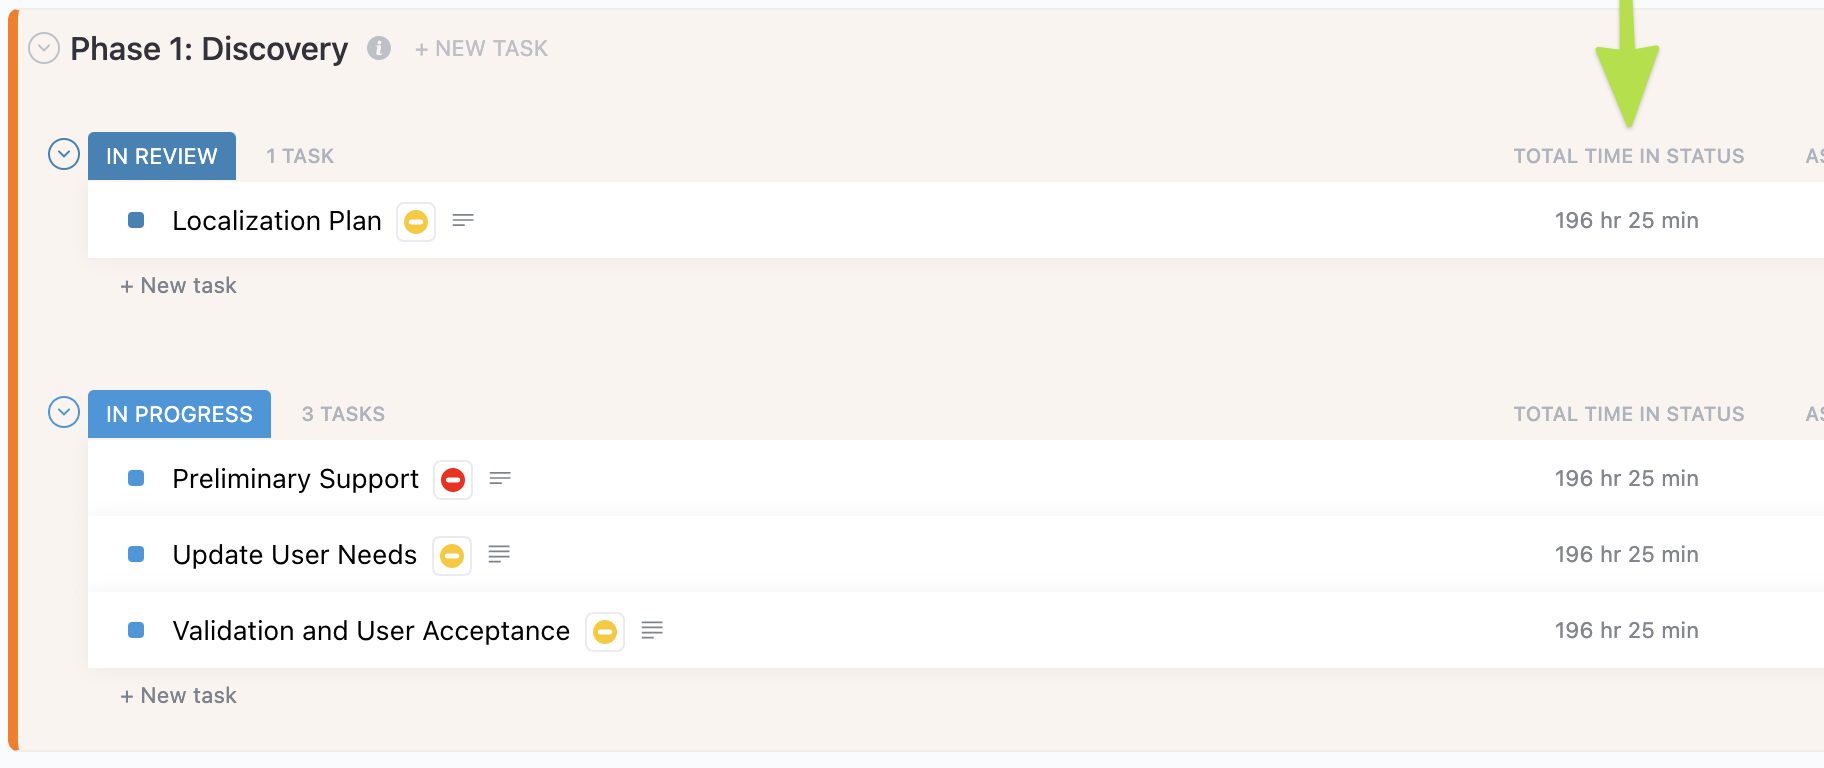This screenshot has width=1824, height=768.
Task: Click + NEW TASK next to the phase title
Action: pos(481,48)
